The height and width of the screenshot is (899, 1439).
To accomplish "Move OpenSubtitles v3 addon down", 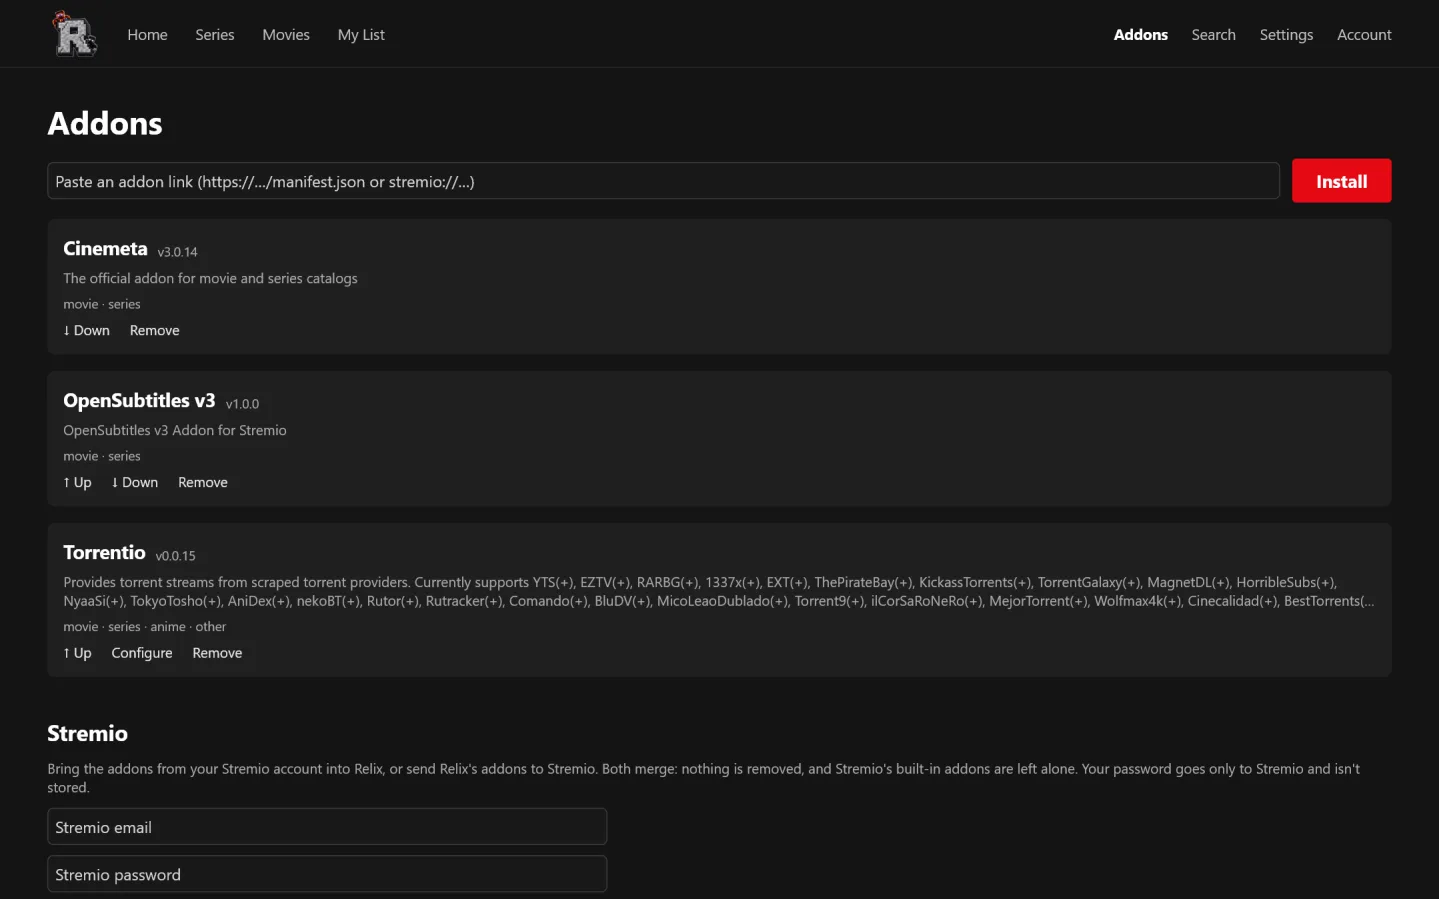I will point(135,483).
